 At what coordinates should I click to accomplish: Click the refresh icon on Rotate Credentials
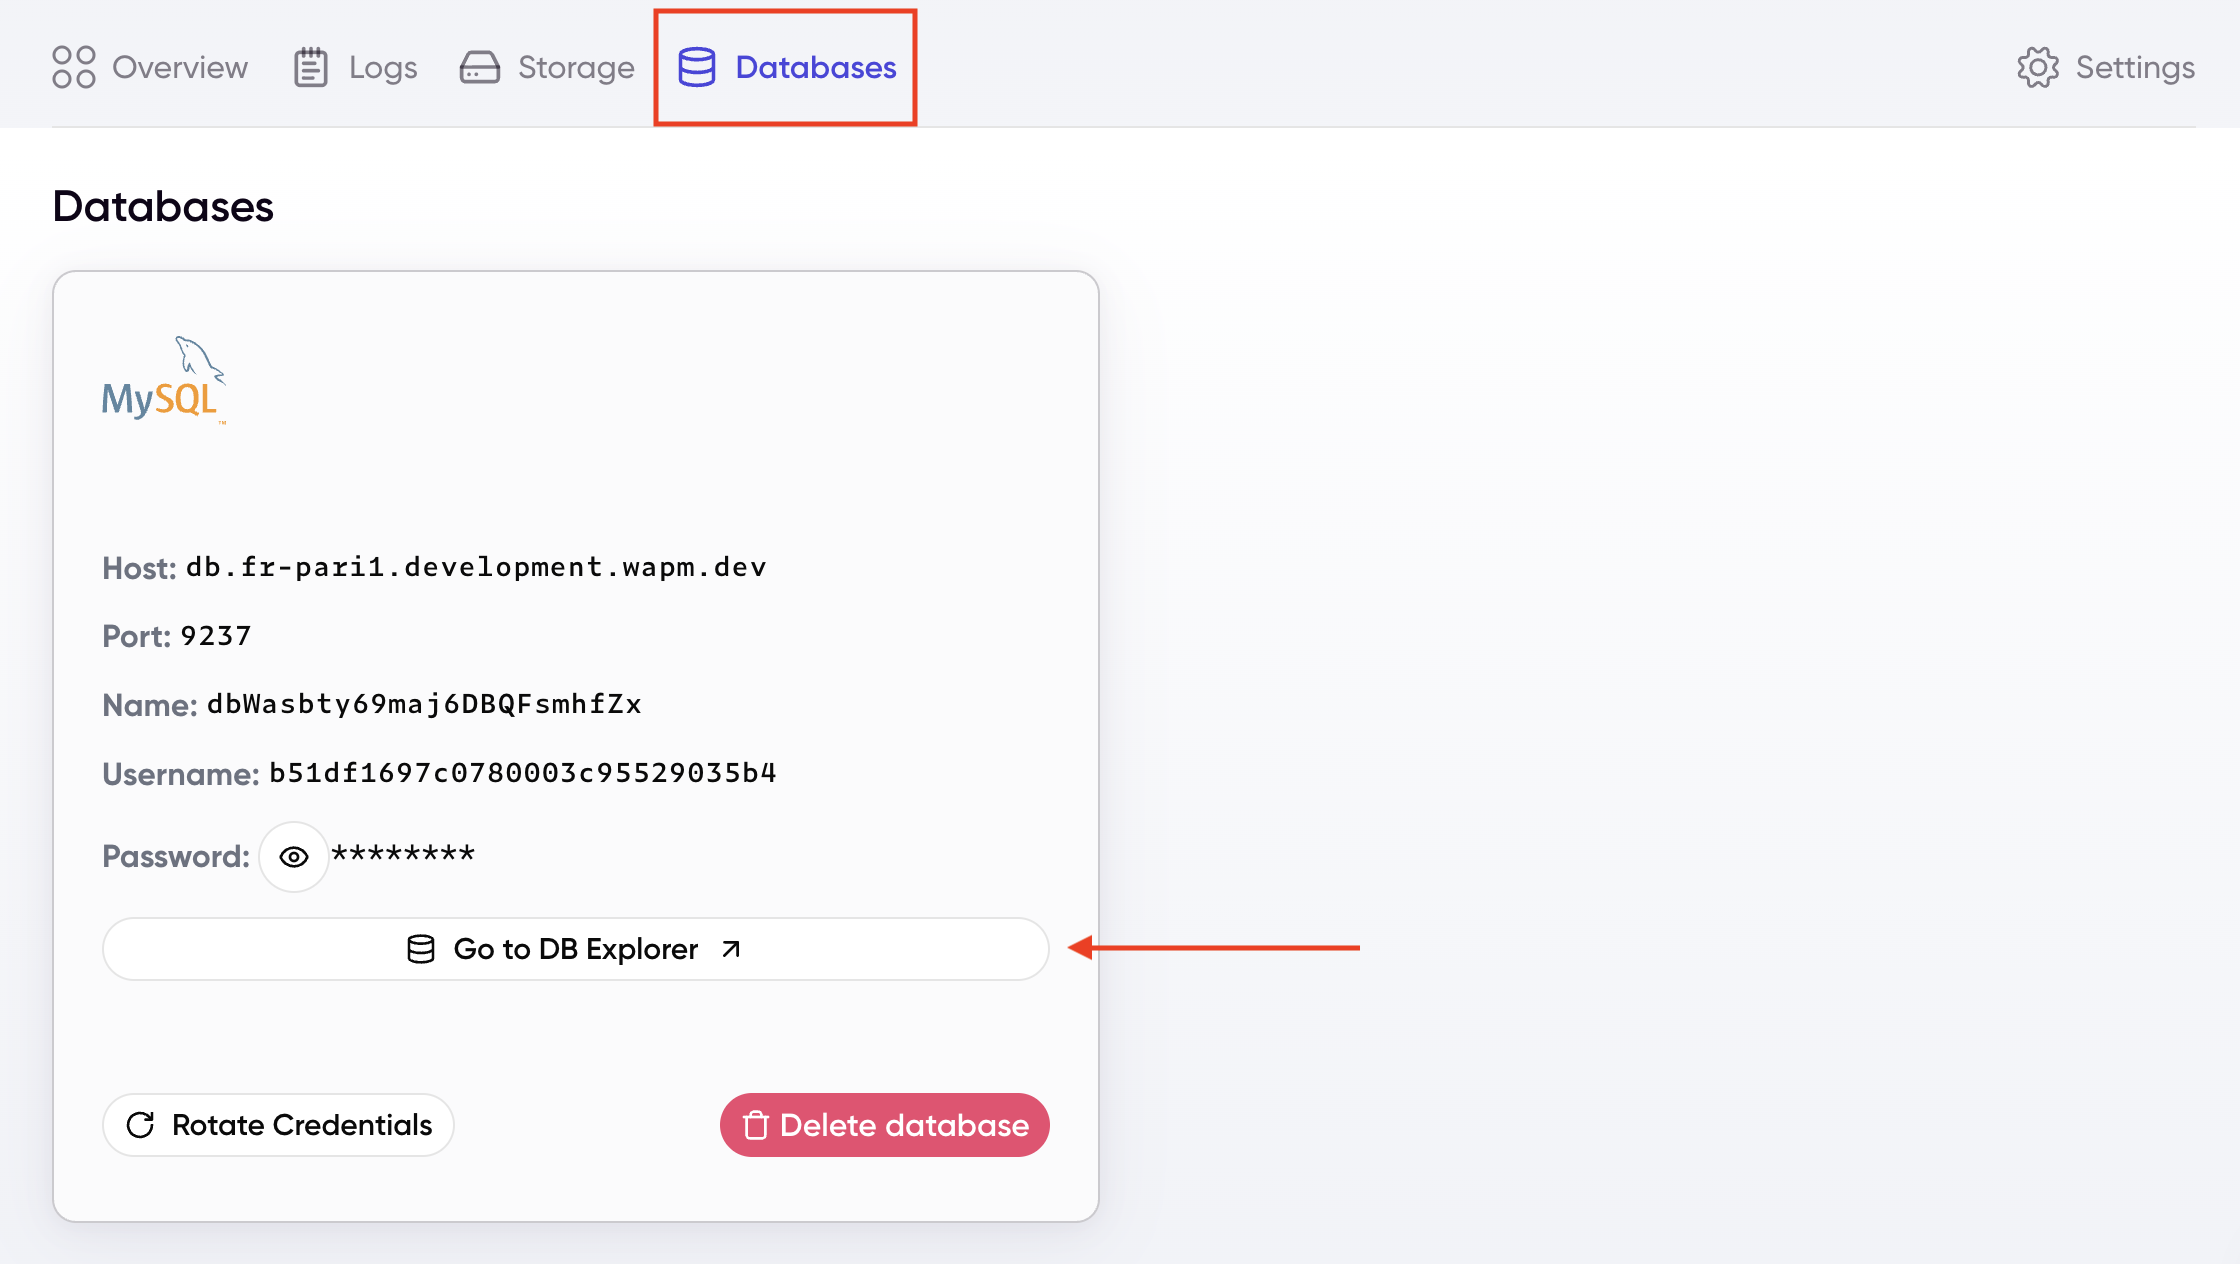[x=141, y=1124]
